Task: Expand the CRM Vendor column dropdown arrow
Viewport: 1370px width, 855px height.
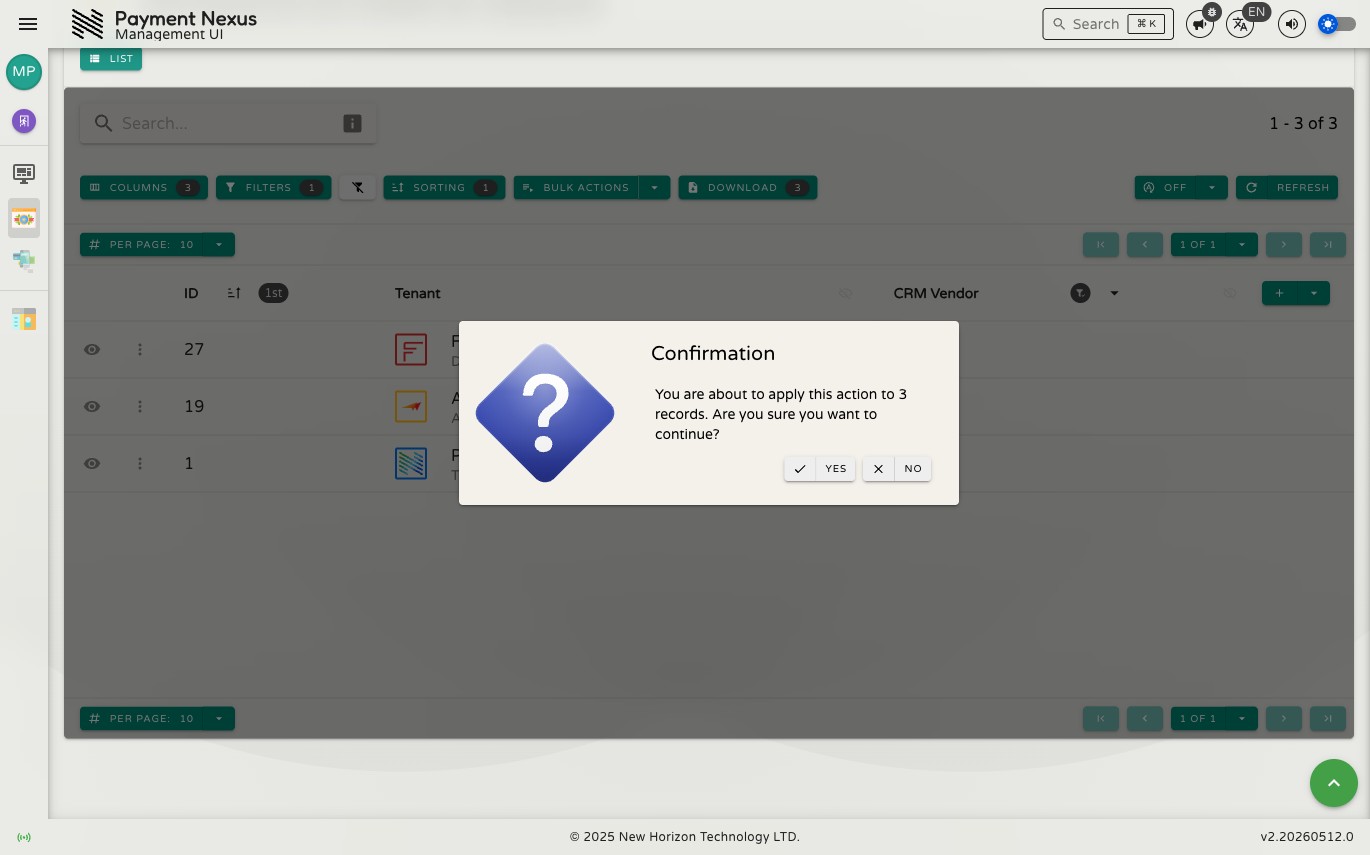Action: click(x=1114, y=293)
